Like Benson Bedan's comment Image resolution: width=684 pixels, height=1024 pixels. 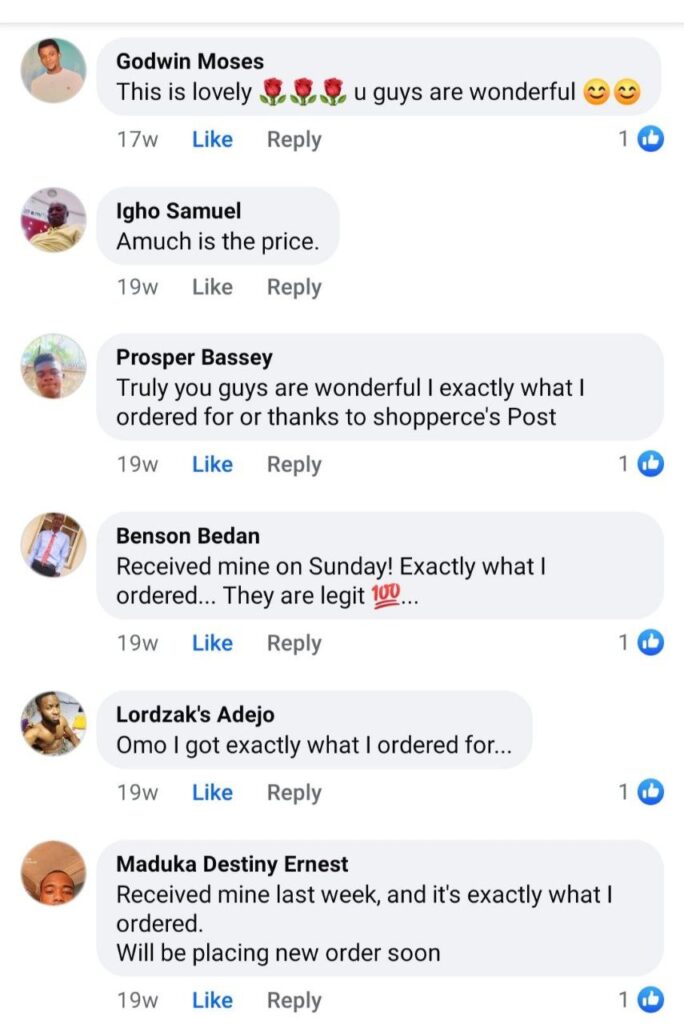click(212, 643)
